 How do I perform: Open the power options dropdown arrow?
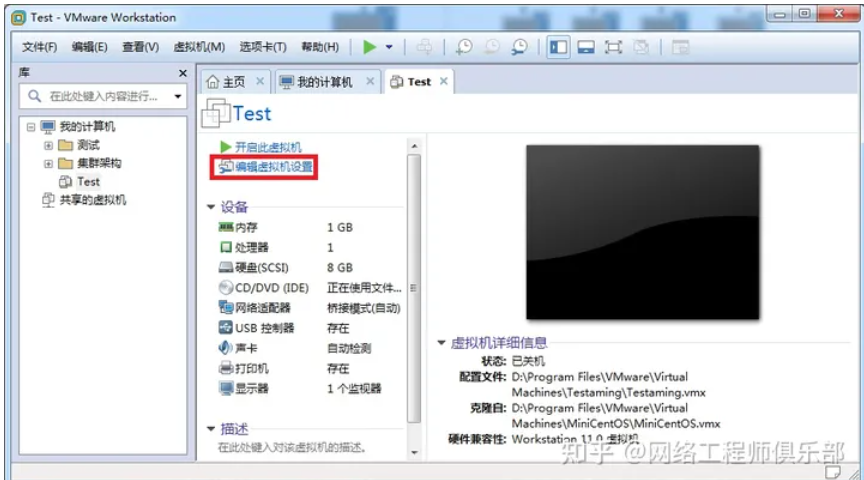[x=389, y=47]
